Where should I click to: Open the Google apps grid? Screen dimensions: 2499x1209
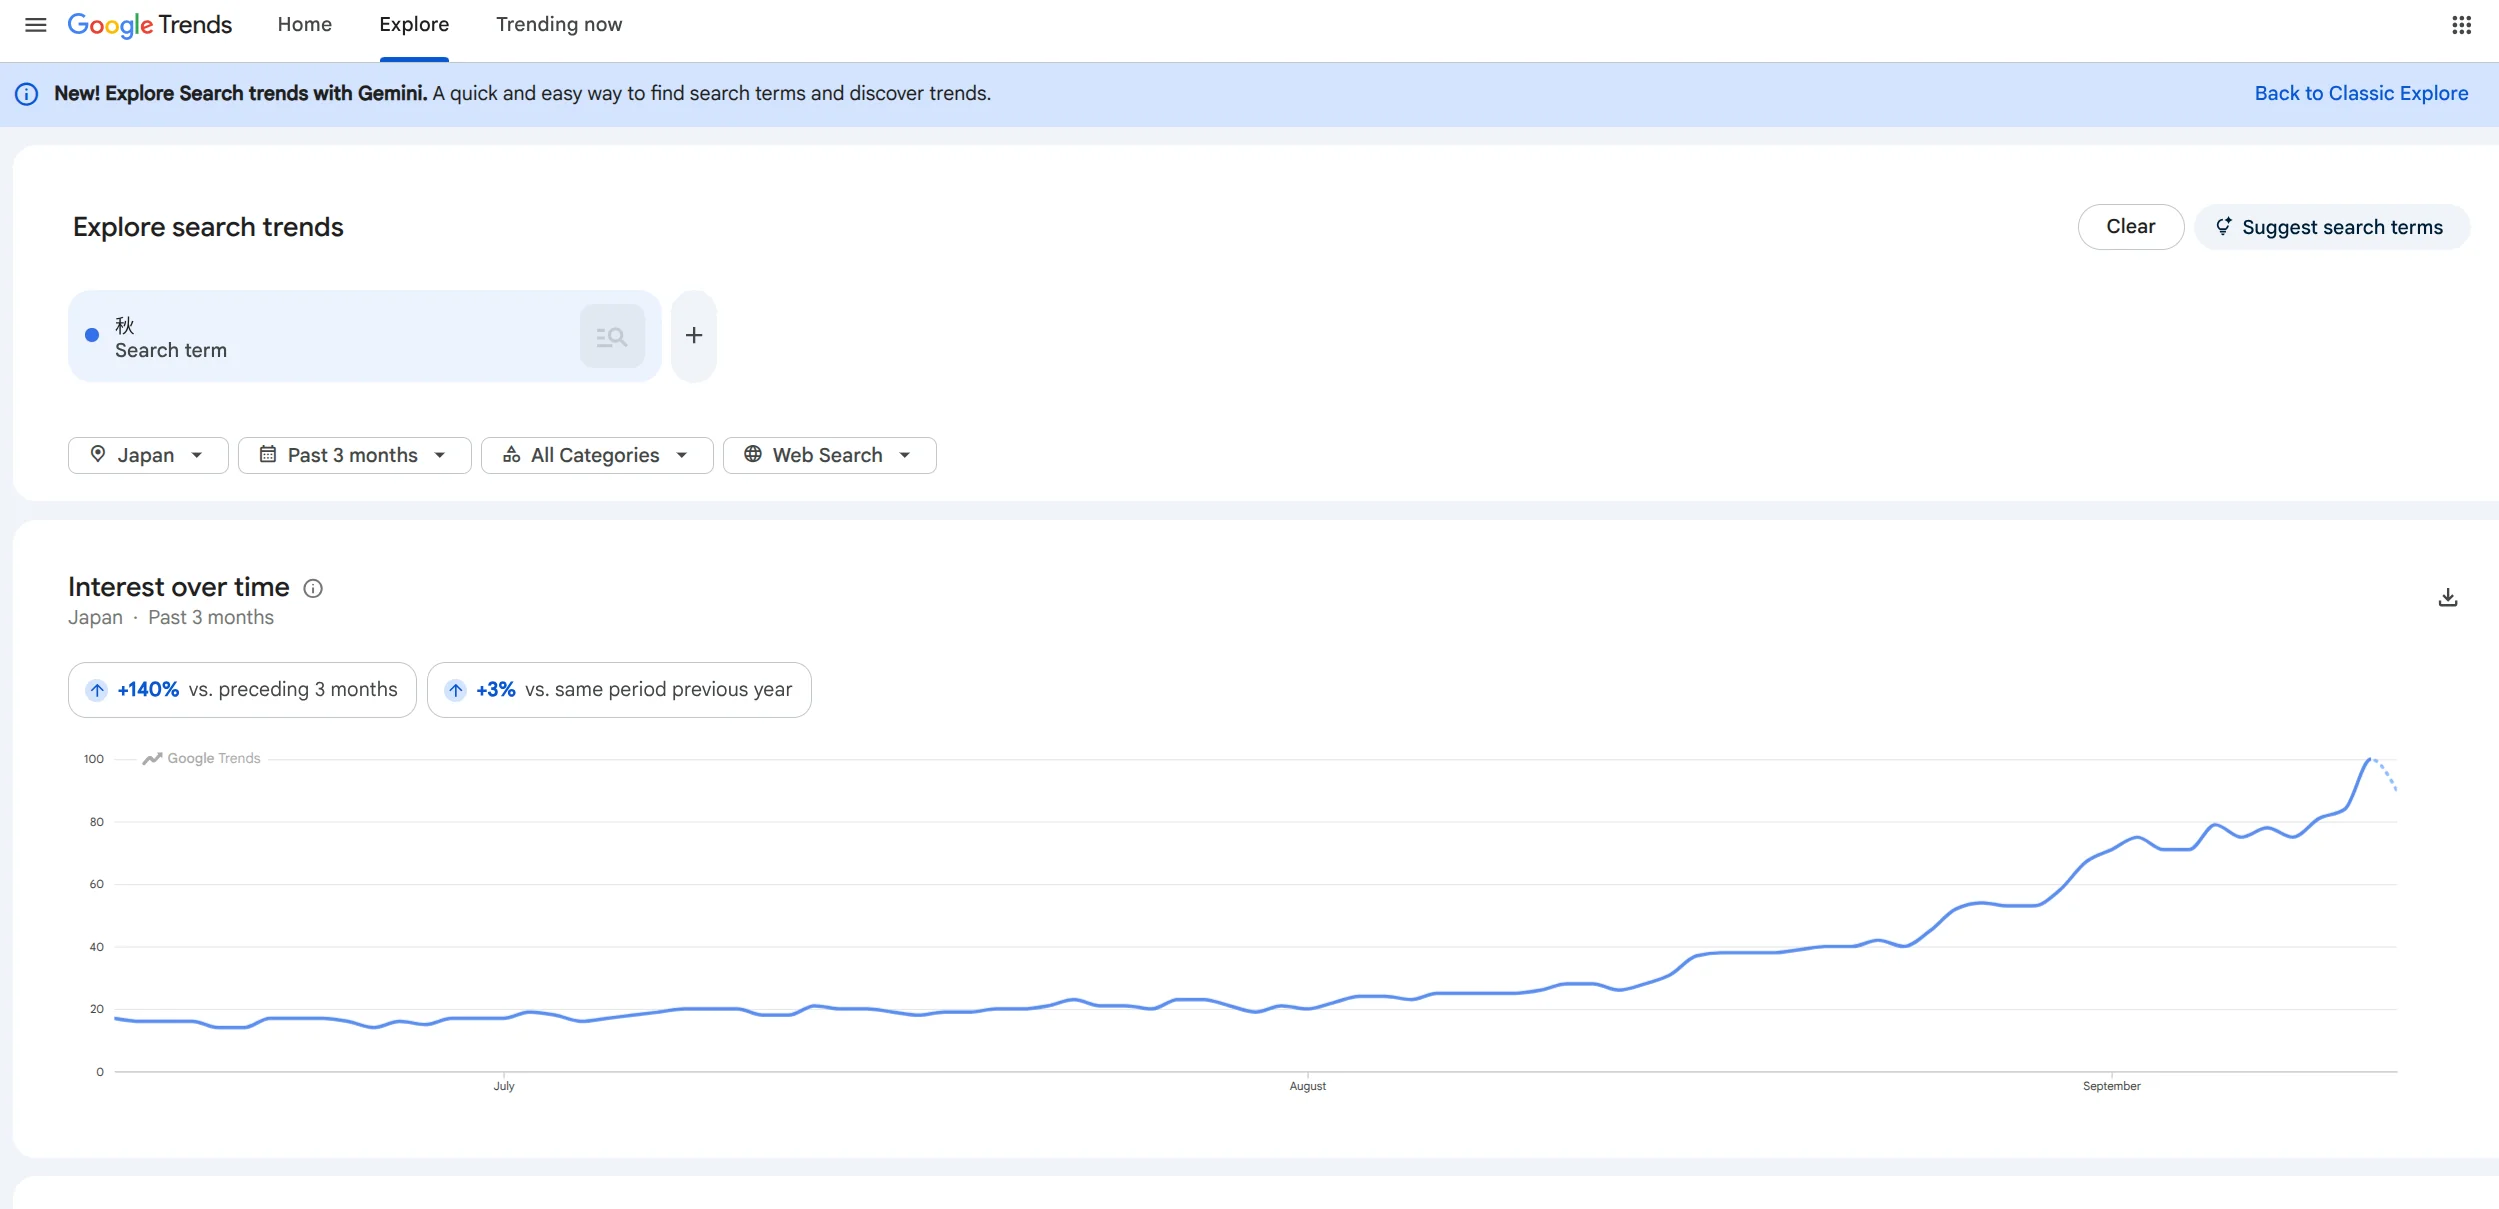2462,25
